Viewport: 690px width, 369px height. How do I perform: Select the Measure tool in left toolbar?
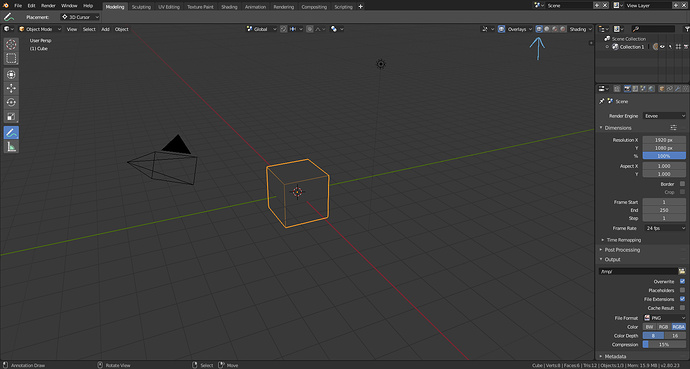coord(11,146)
